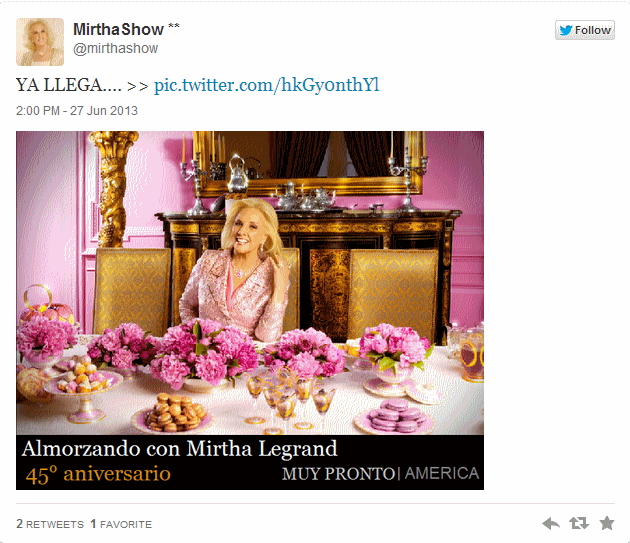Retweet using the retweet arrows icon
The width and height of the screenshot is (630, 543).
[x=579, y=523]
